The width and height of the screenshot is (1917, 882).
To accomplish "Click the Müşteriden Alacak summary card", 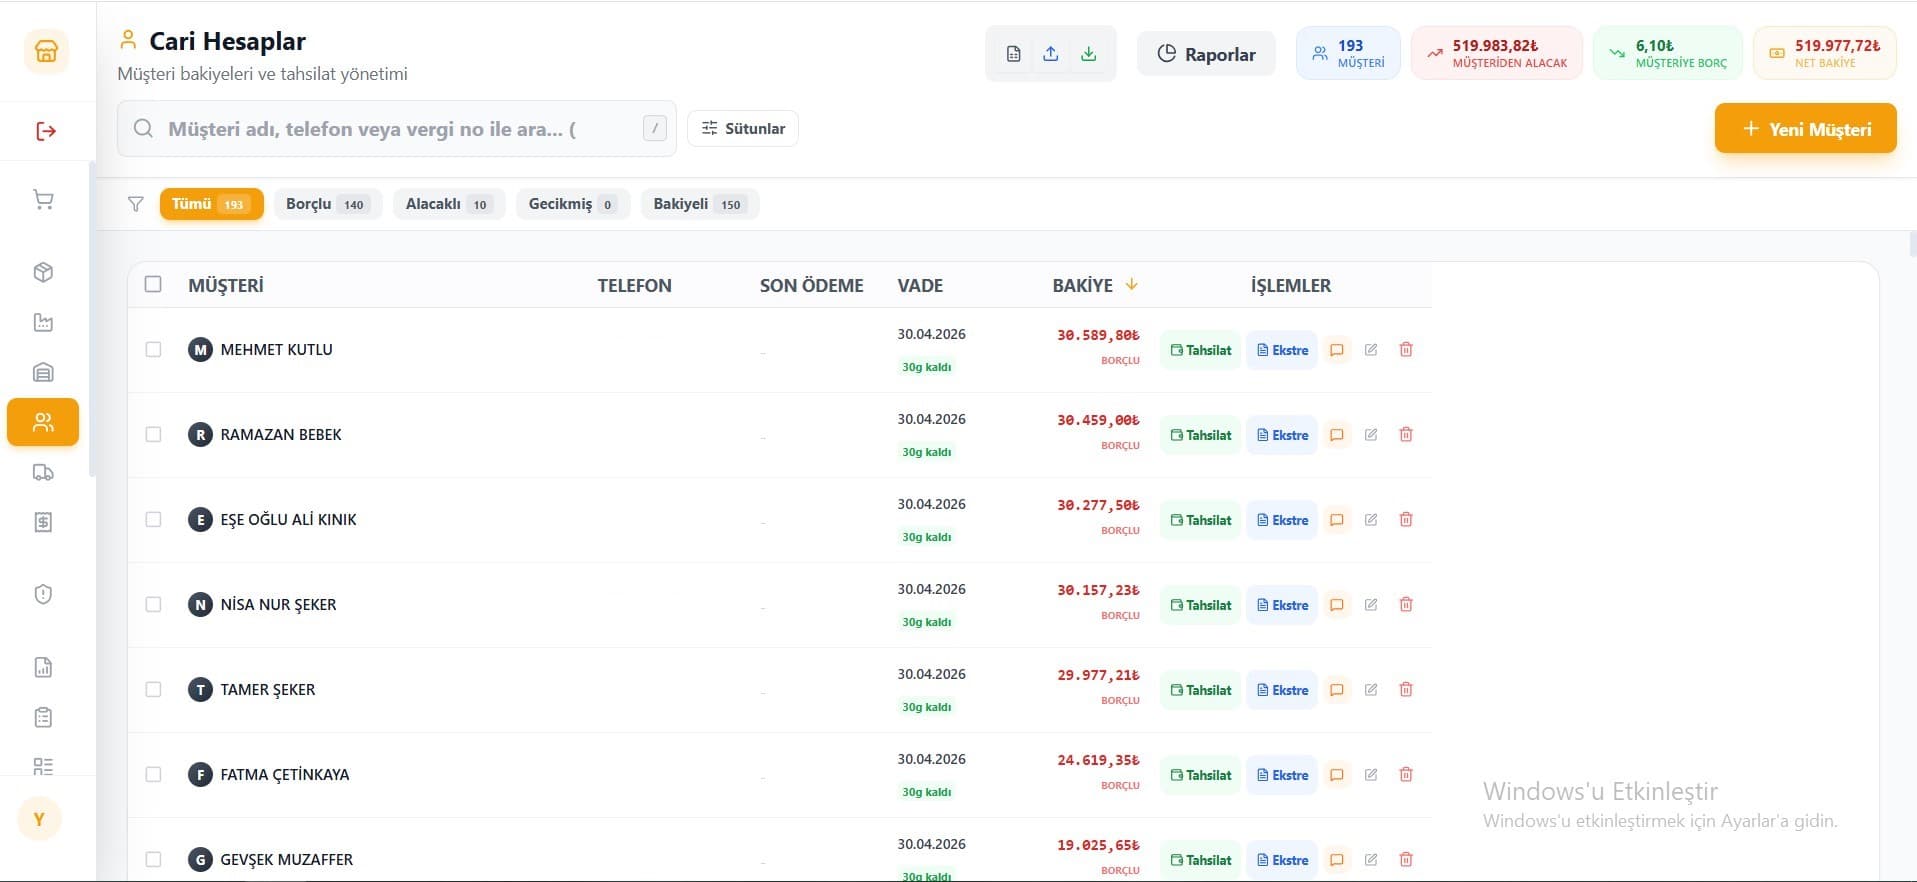I will [1497, 53].
